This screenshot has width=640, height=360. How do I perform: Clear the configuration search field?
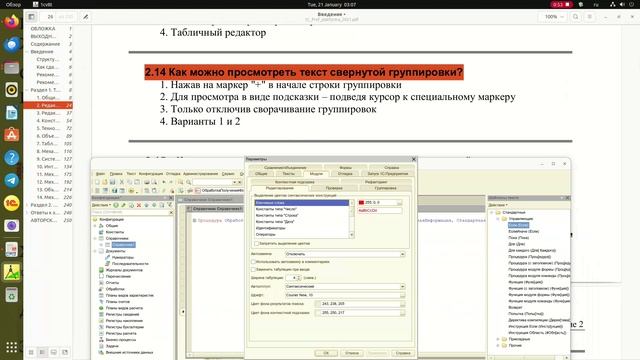(x=171, y=213)
